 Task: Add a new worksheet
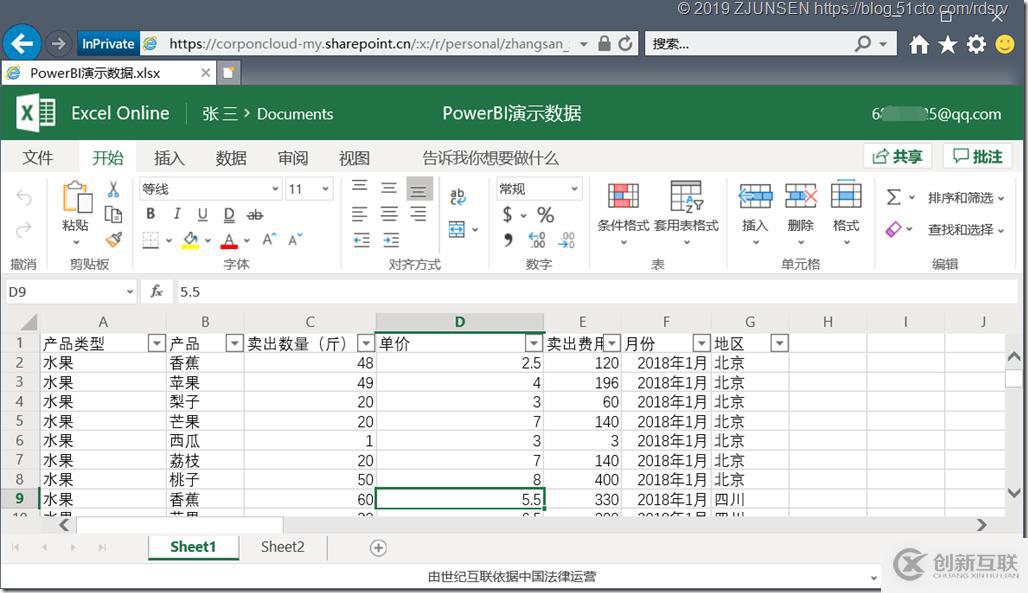pyautogui.click(x=378, y=548)
